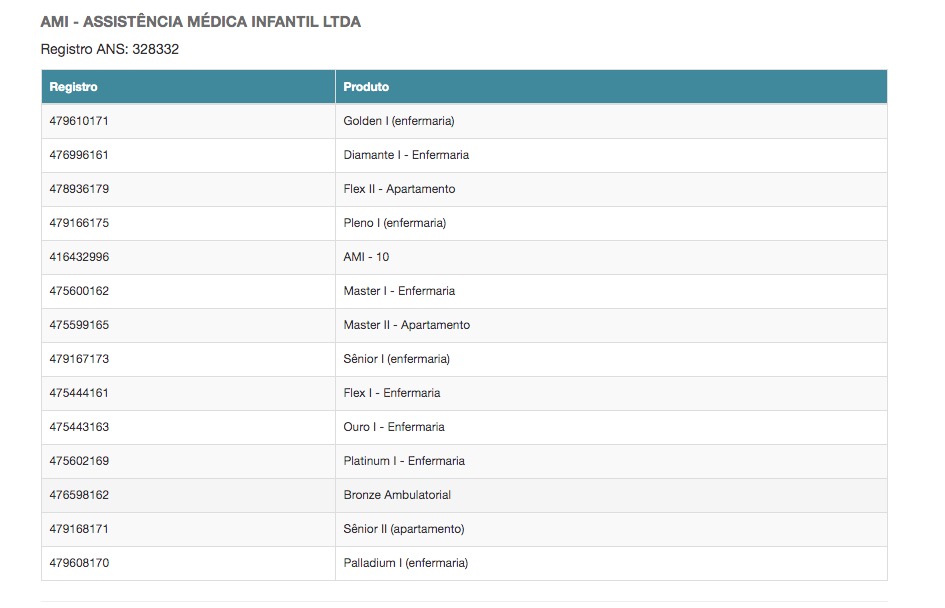The width and height of the screenshot is (945, 608).
Task: Click the AMI company title heading
Action: 200,22
